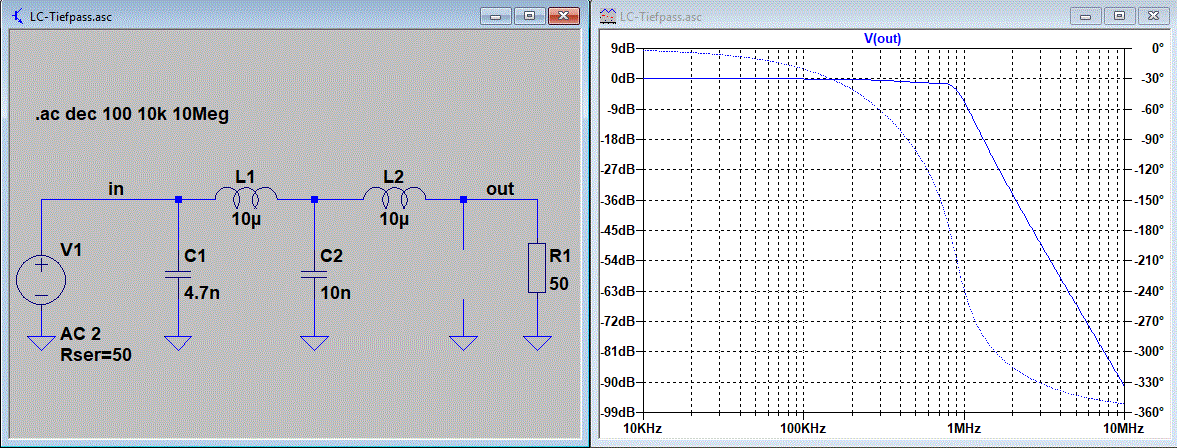Close the LC-Tiefpass schematic window
The image size is (1177, 448).
tap(564, 15)
